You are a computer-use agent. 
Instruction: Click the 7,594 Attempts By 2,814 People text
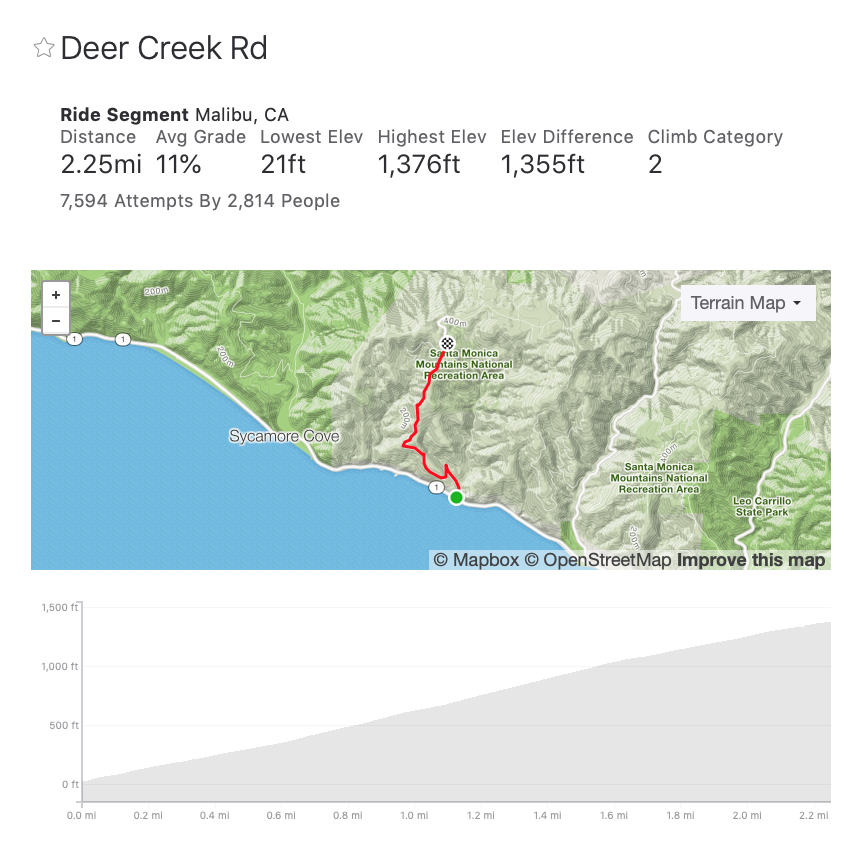pos(200,201)
